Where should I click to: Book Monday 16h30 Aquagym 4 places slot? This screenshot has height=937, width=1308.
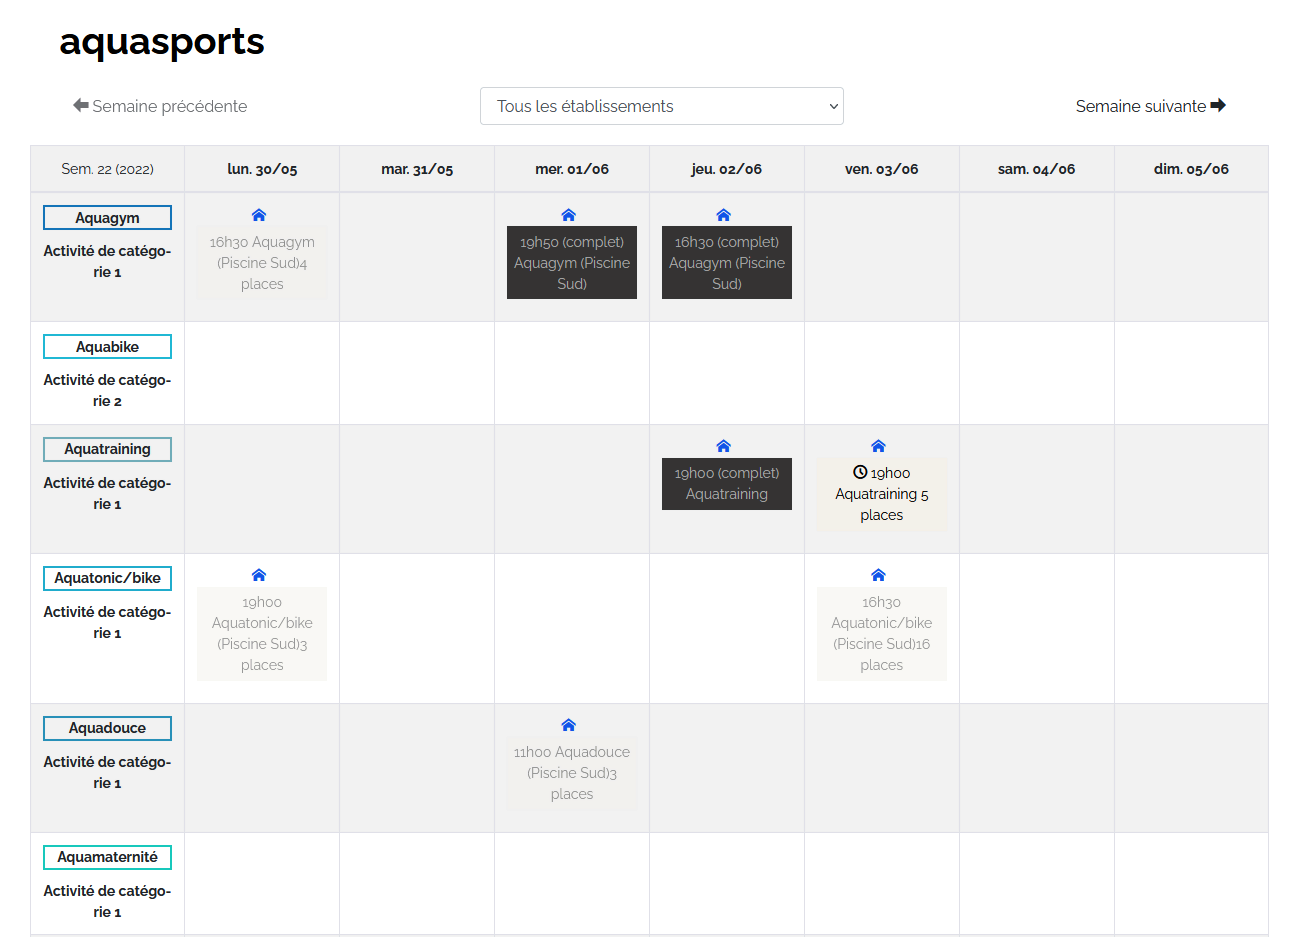click(262, 263)
